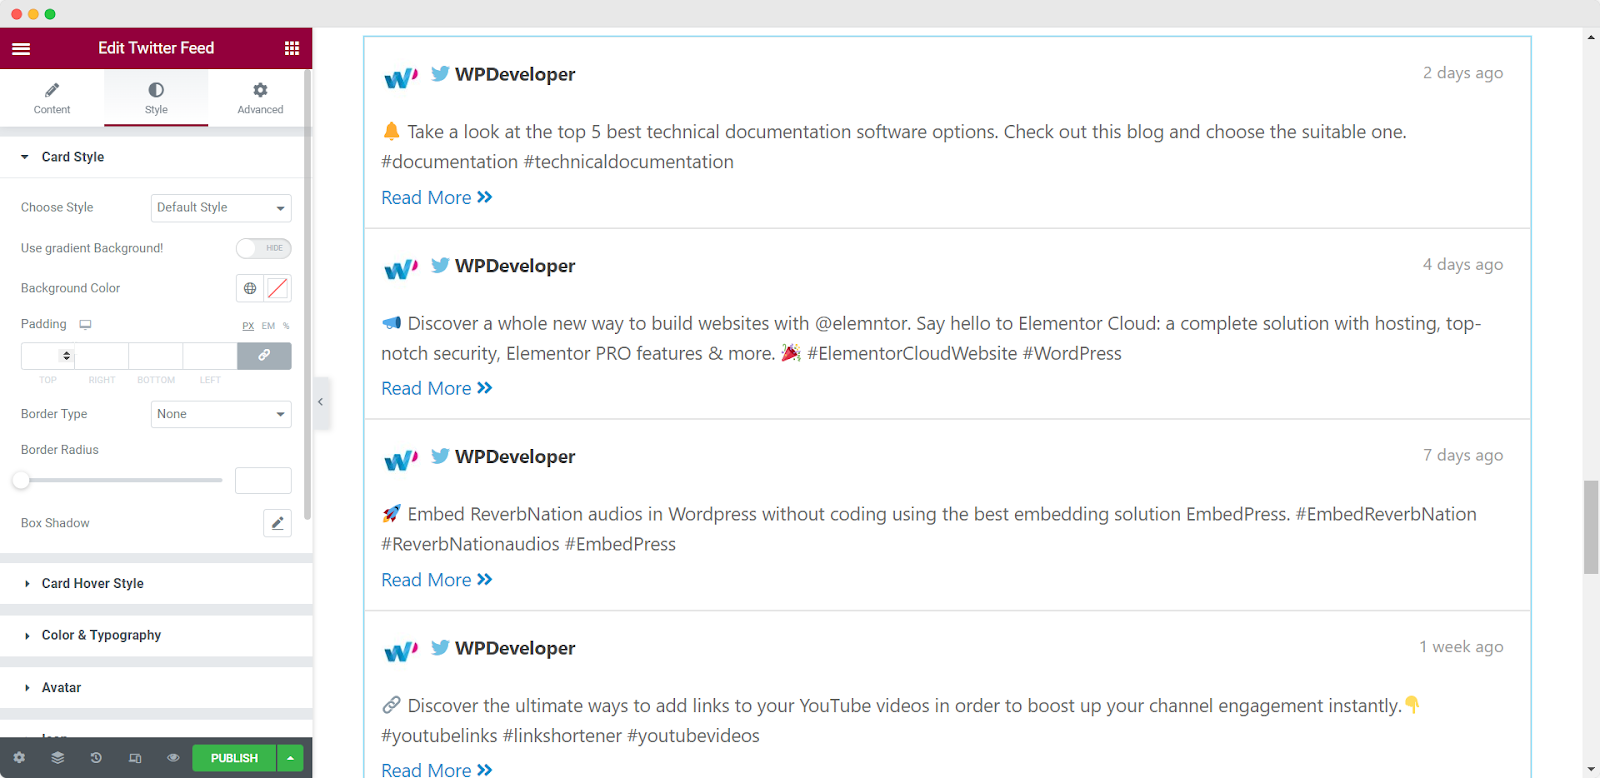Click the Border Radius slider handle
The image size is (1600, 778).
[x=21, y=480]
